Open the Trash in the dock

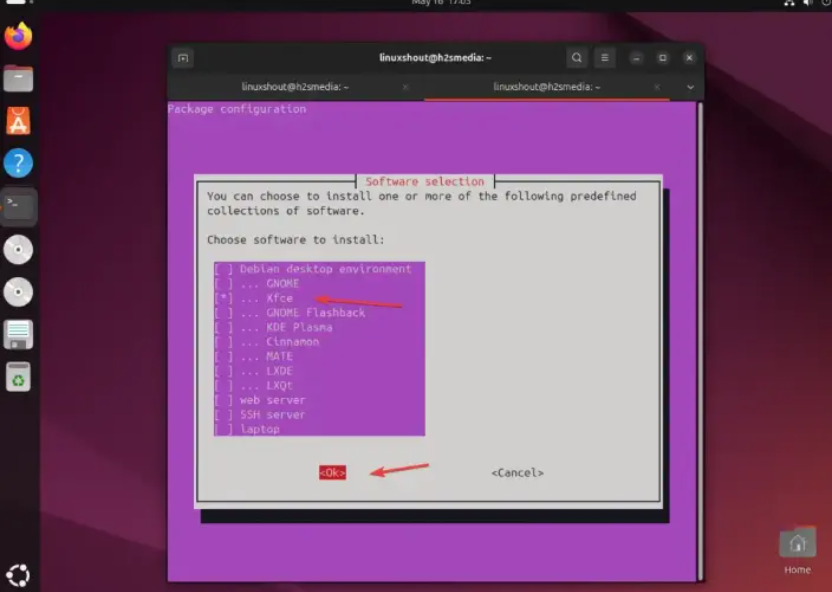18,377
